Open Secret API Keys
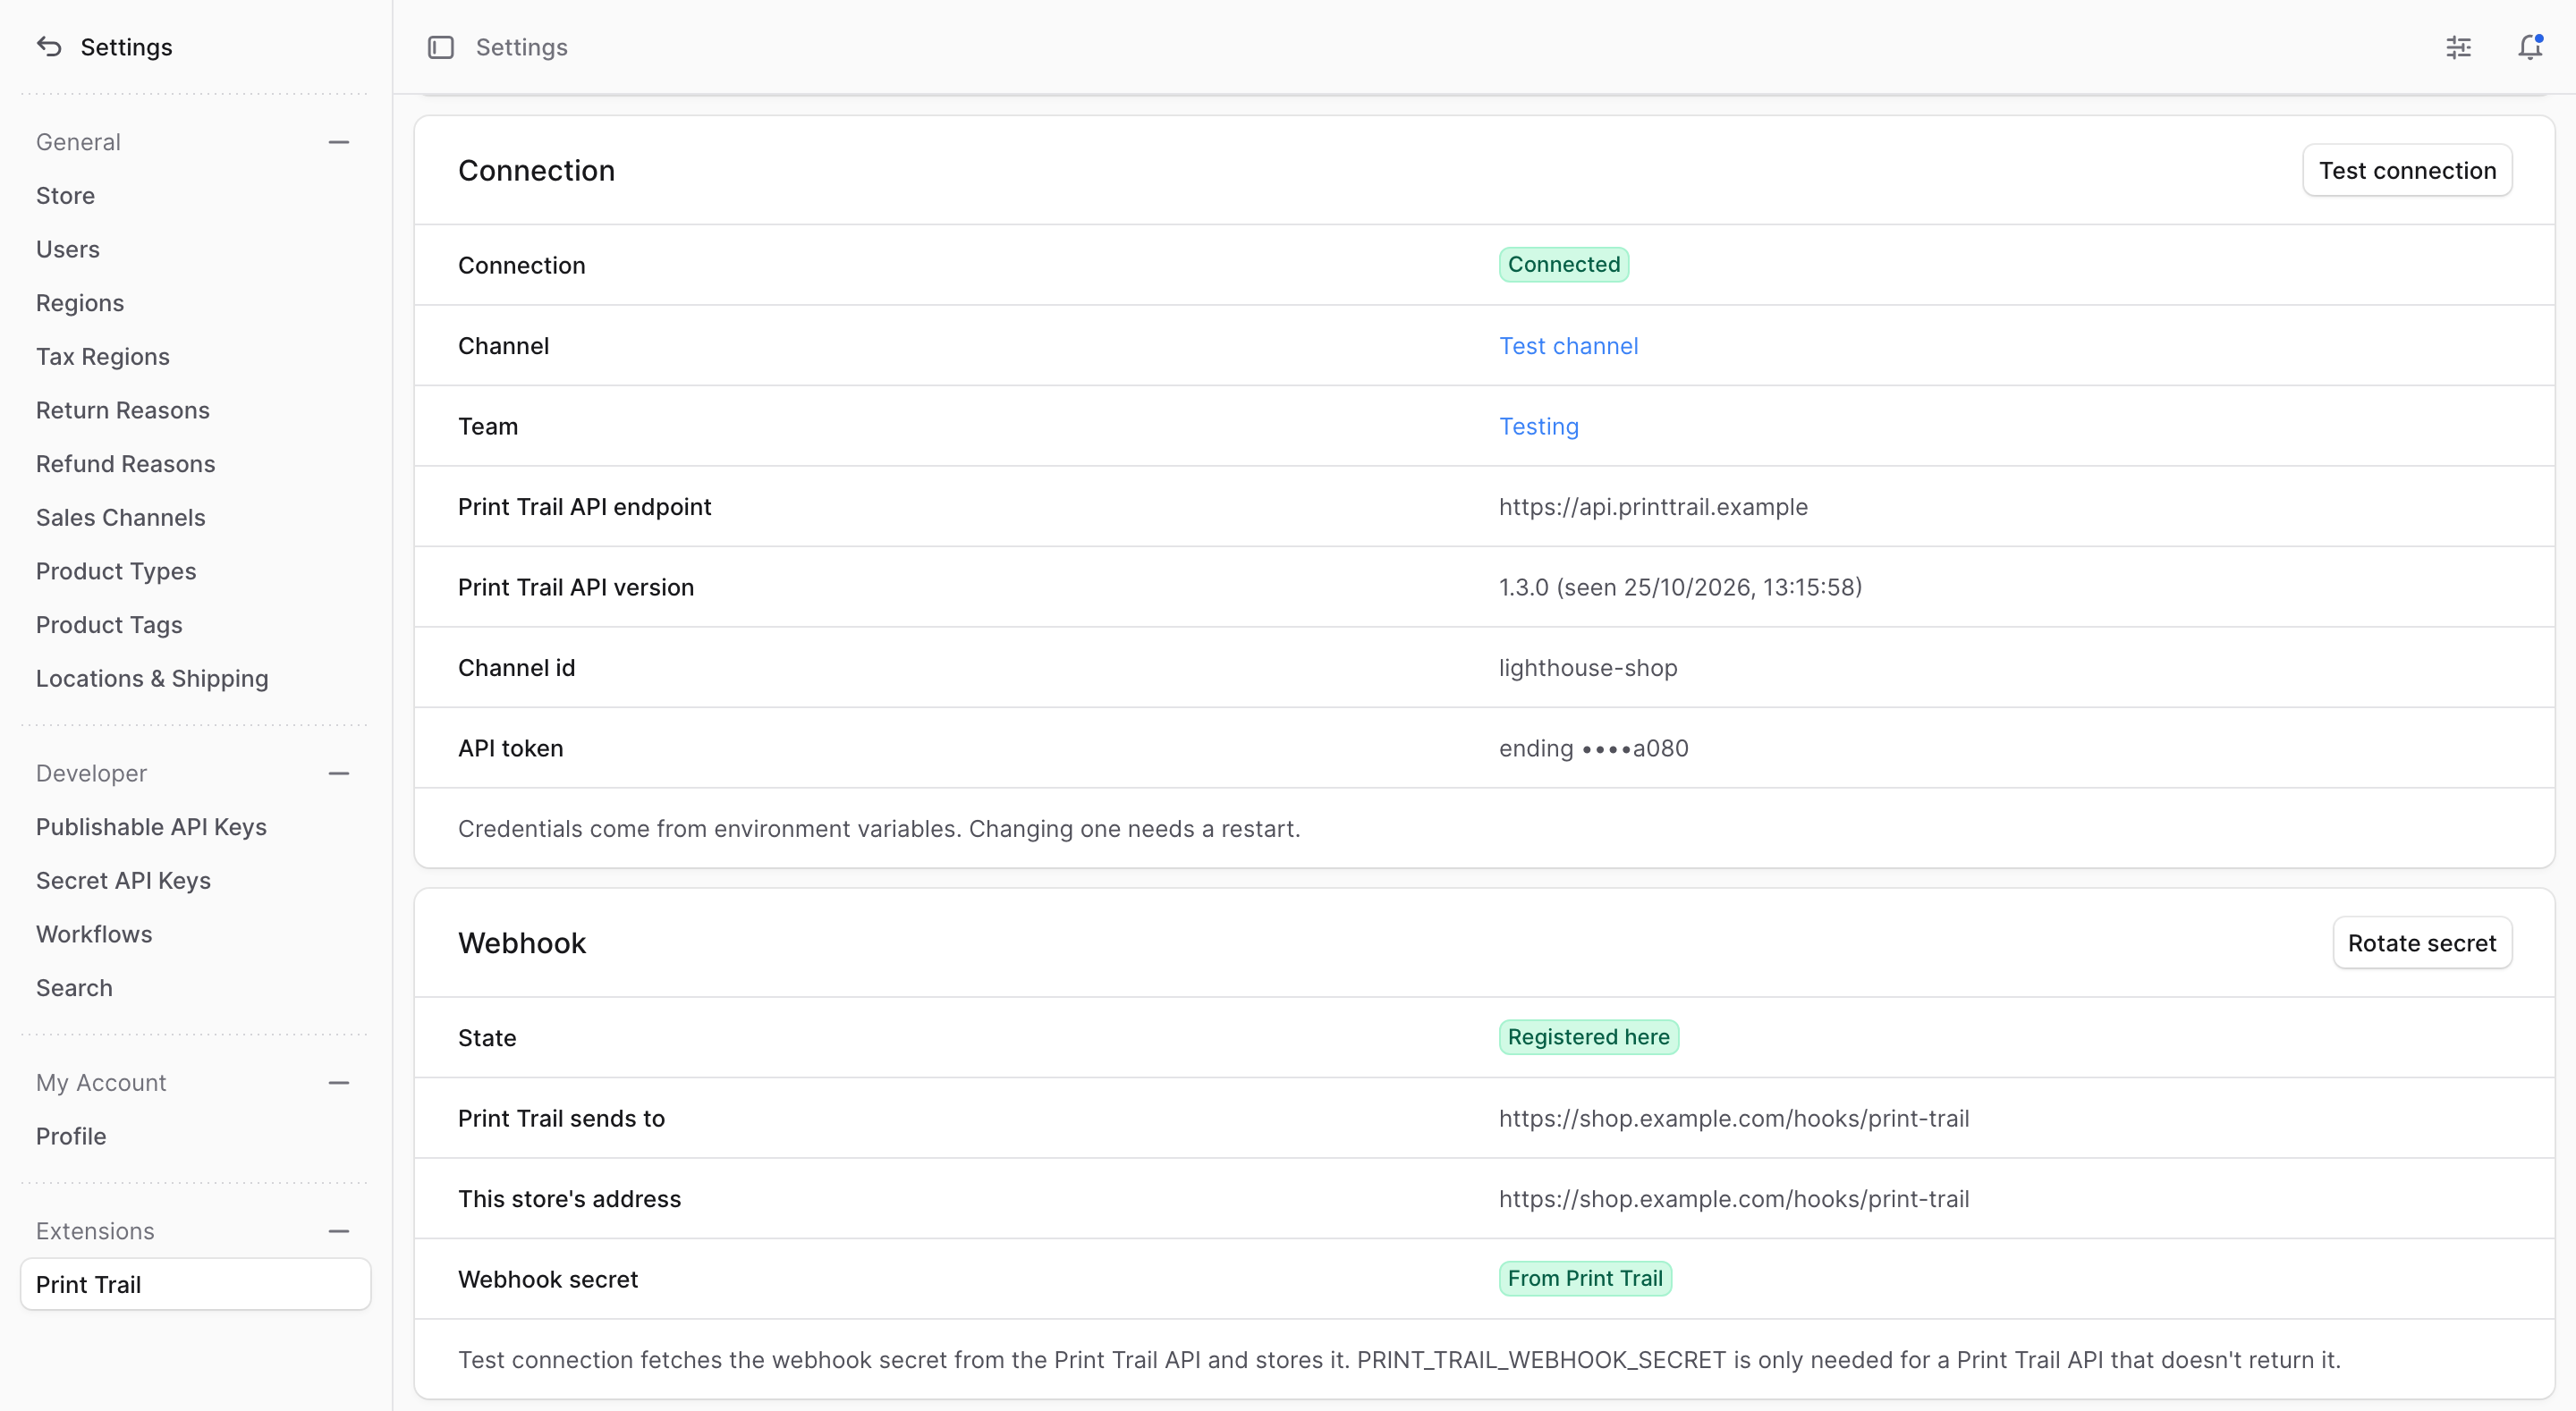This screenshot has height=1411, width=2576. 196,881
